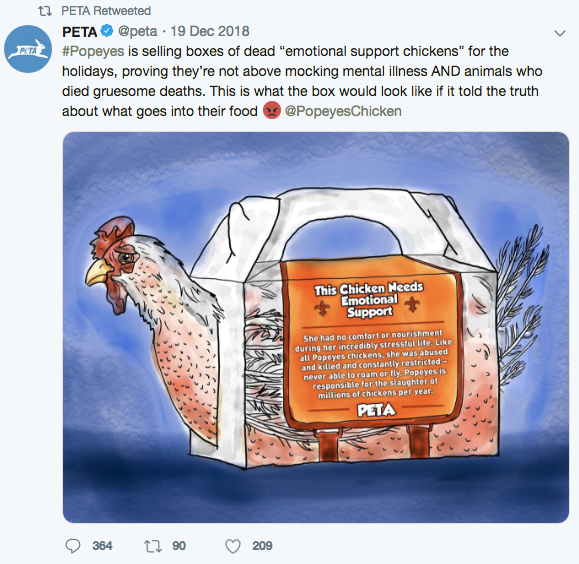Click the 364 replies count

point(102,546)
